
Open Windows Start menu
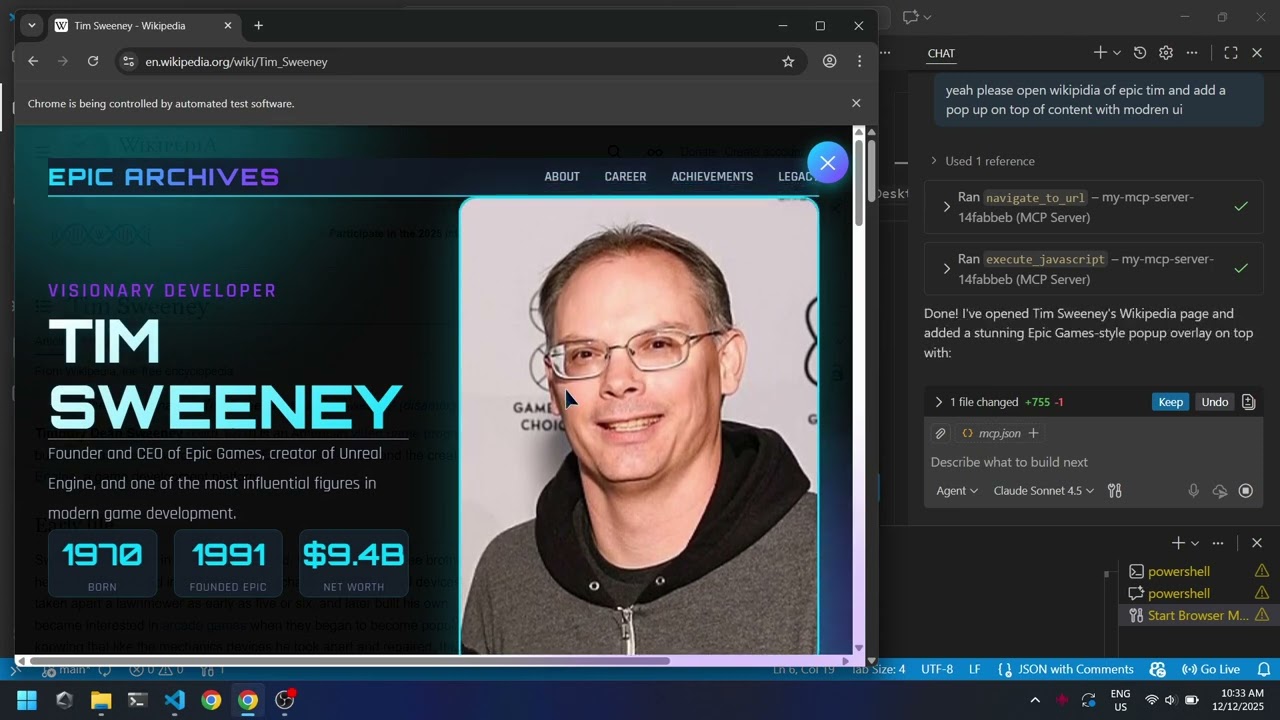[27, 700]
